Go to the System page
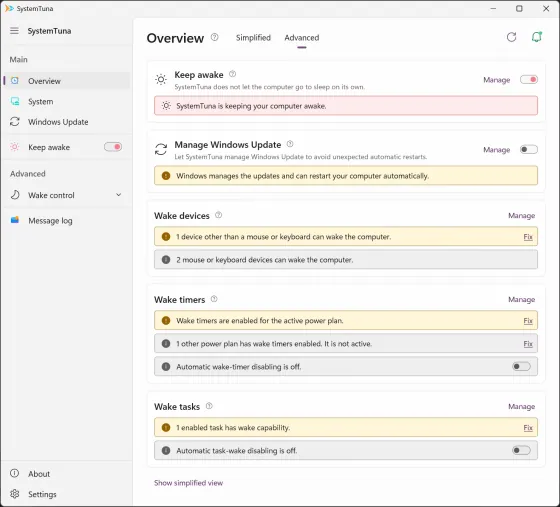Viewport: 560px width, 507px height. coord(67,101)
